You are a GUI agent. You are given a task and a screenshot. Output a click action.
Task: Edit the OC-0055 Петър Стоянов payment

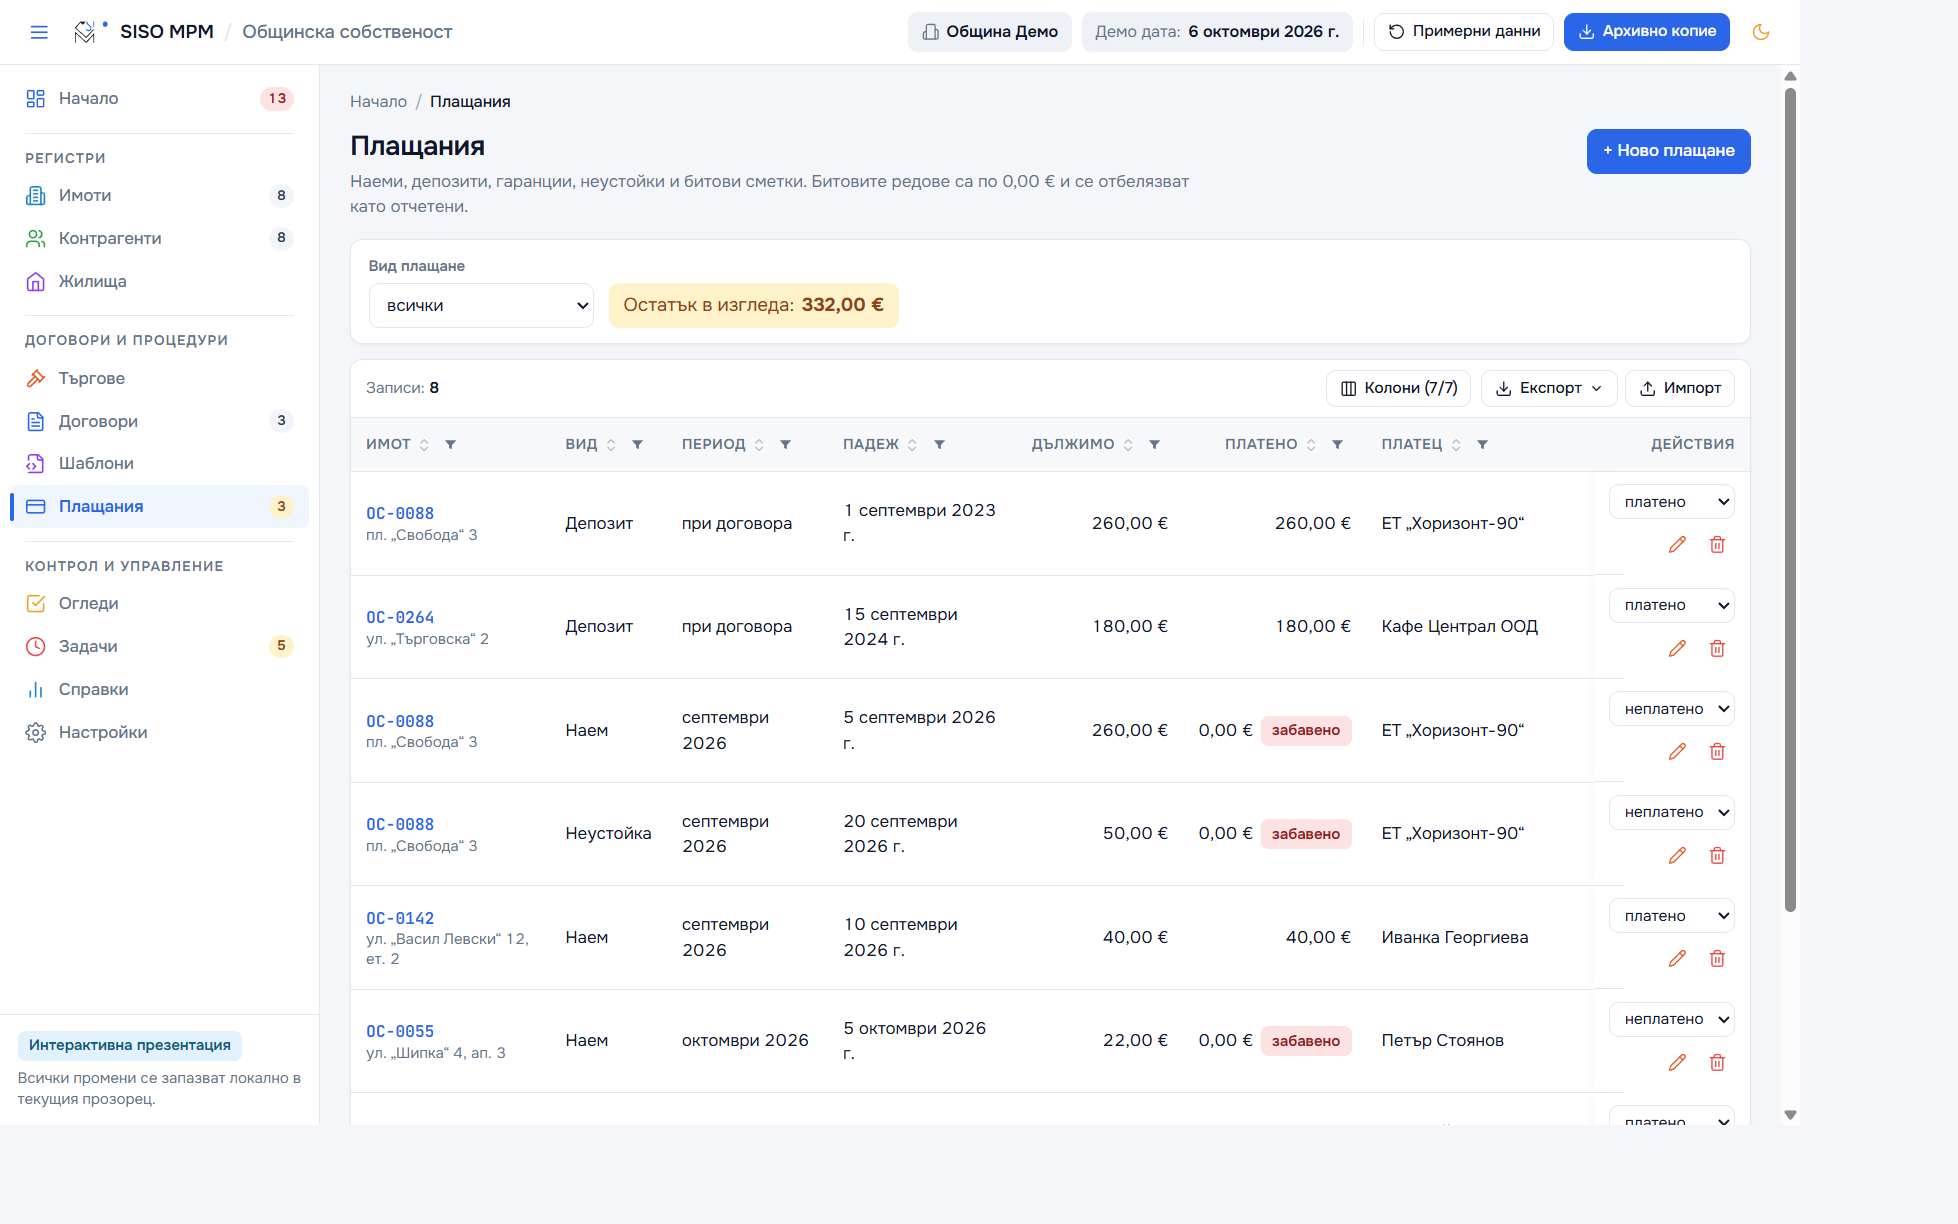pyautogui.click(x=1677, y=1063)
